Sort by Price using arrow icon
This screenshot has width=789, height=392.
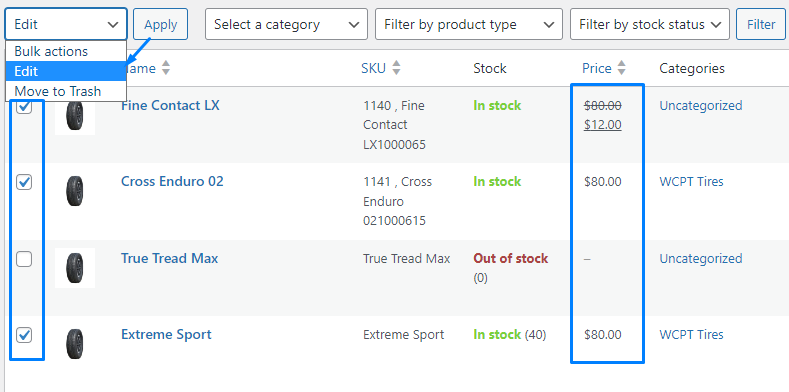621,68
